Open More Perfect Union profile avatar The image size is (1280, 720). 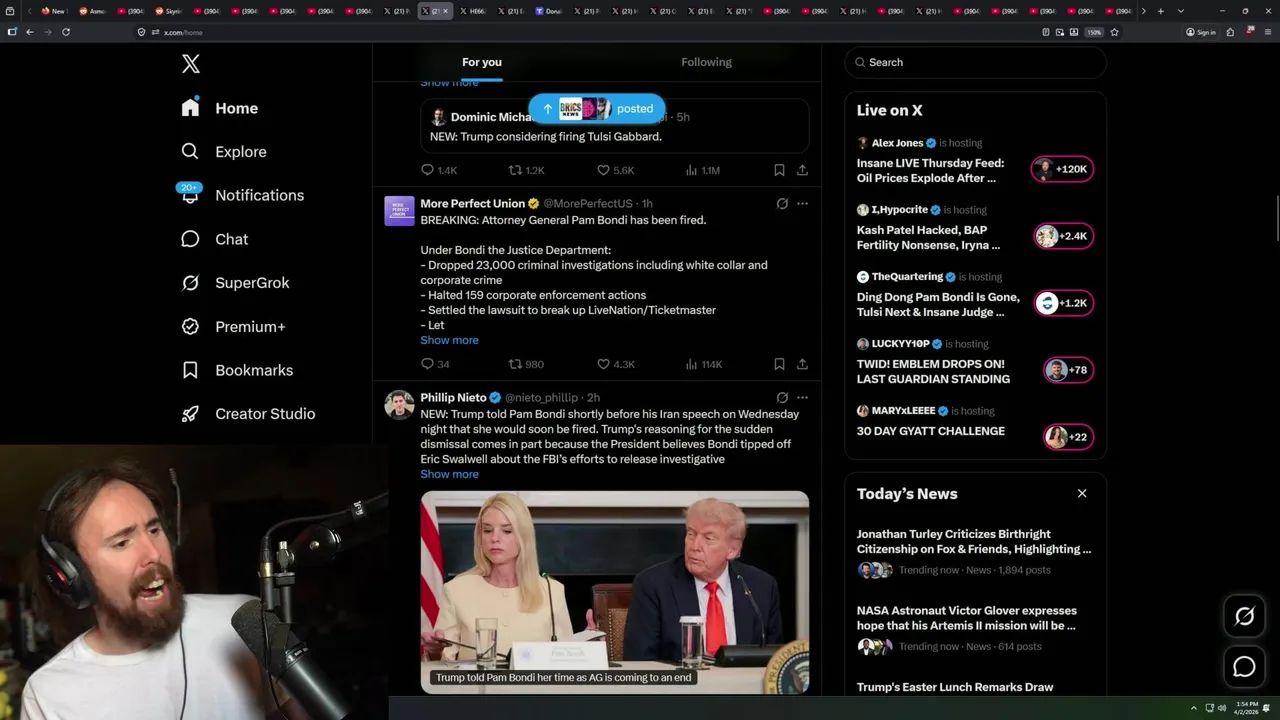399,211
